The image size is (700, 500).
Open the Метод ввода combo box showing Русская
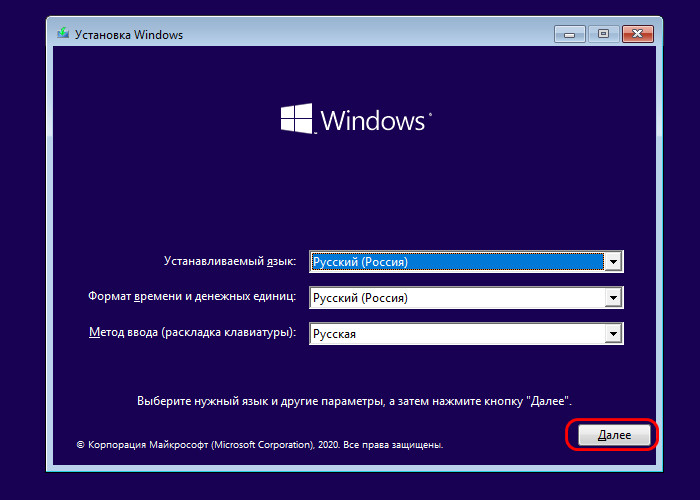(466, 334)
